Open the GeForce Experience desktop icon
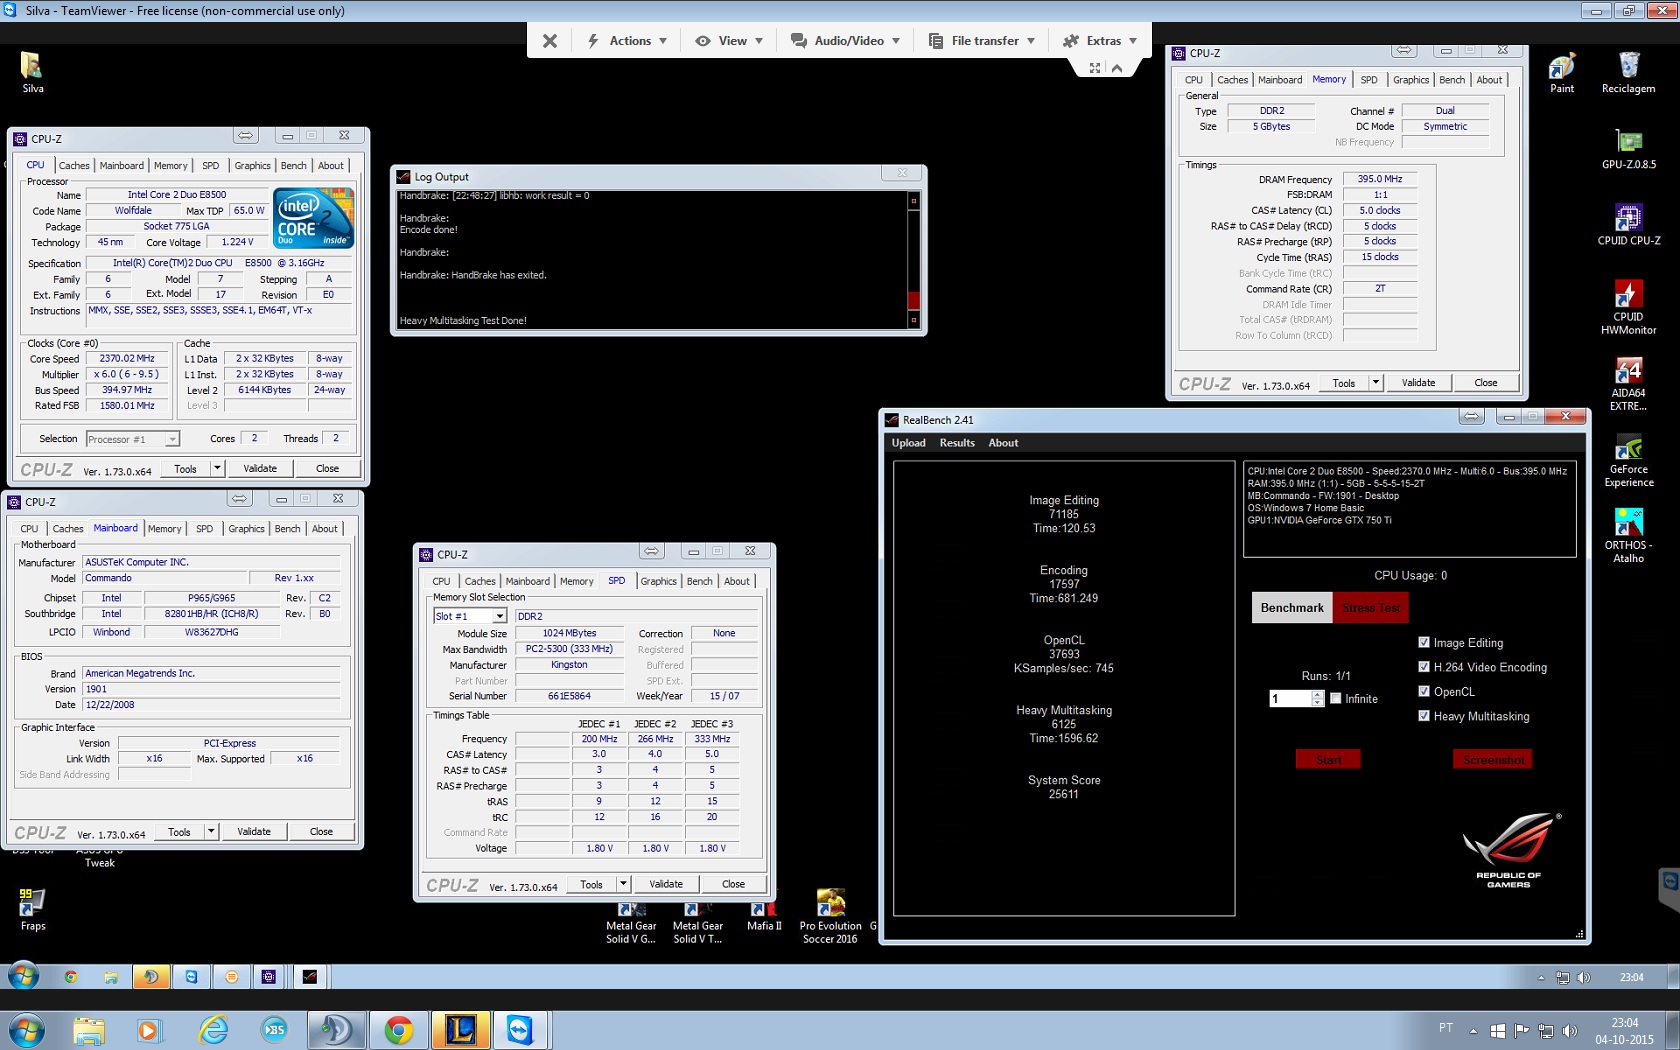 1628,460
